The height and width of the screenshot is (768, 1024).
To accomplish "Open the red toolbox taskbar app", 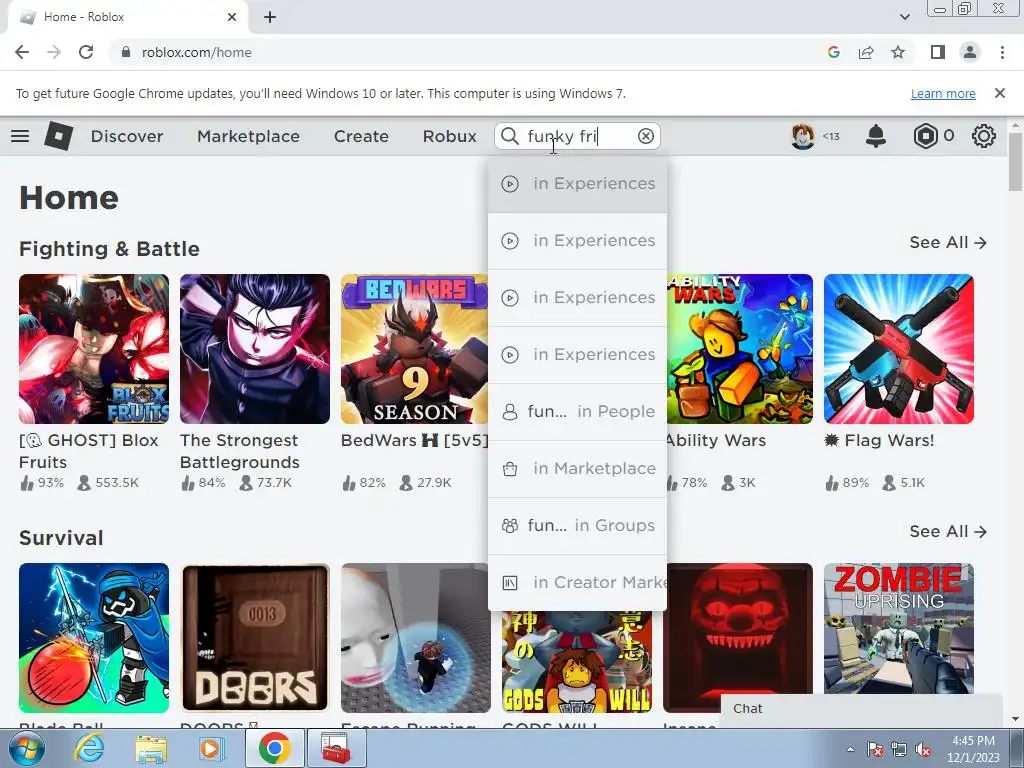I will [336, 748].
